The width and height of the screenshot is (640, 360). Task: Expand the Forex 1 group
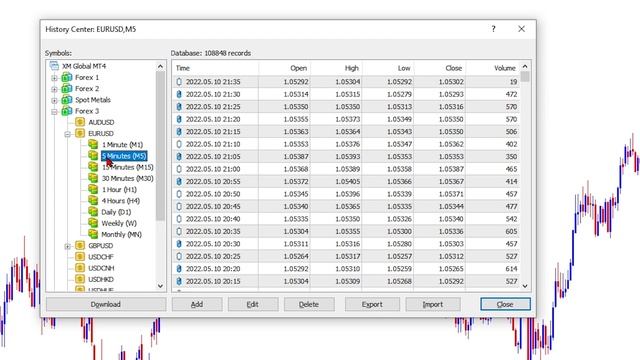click(54, 78)
